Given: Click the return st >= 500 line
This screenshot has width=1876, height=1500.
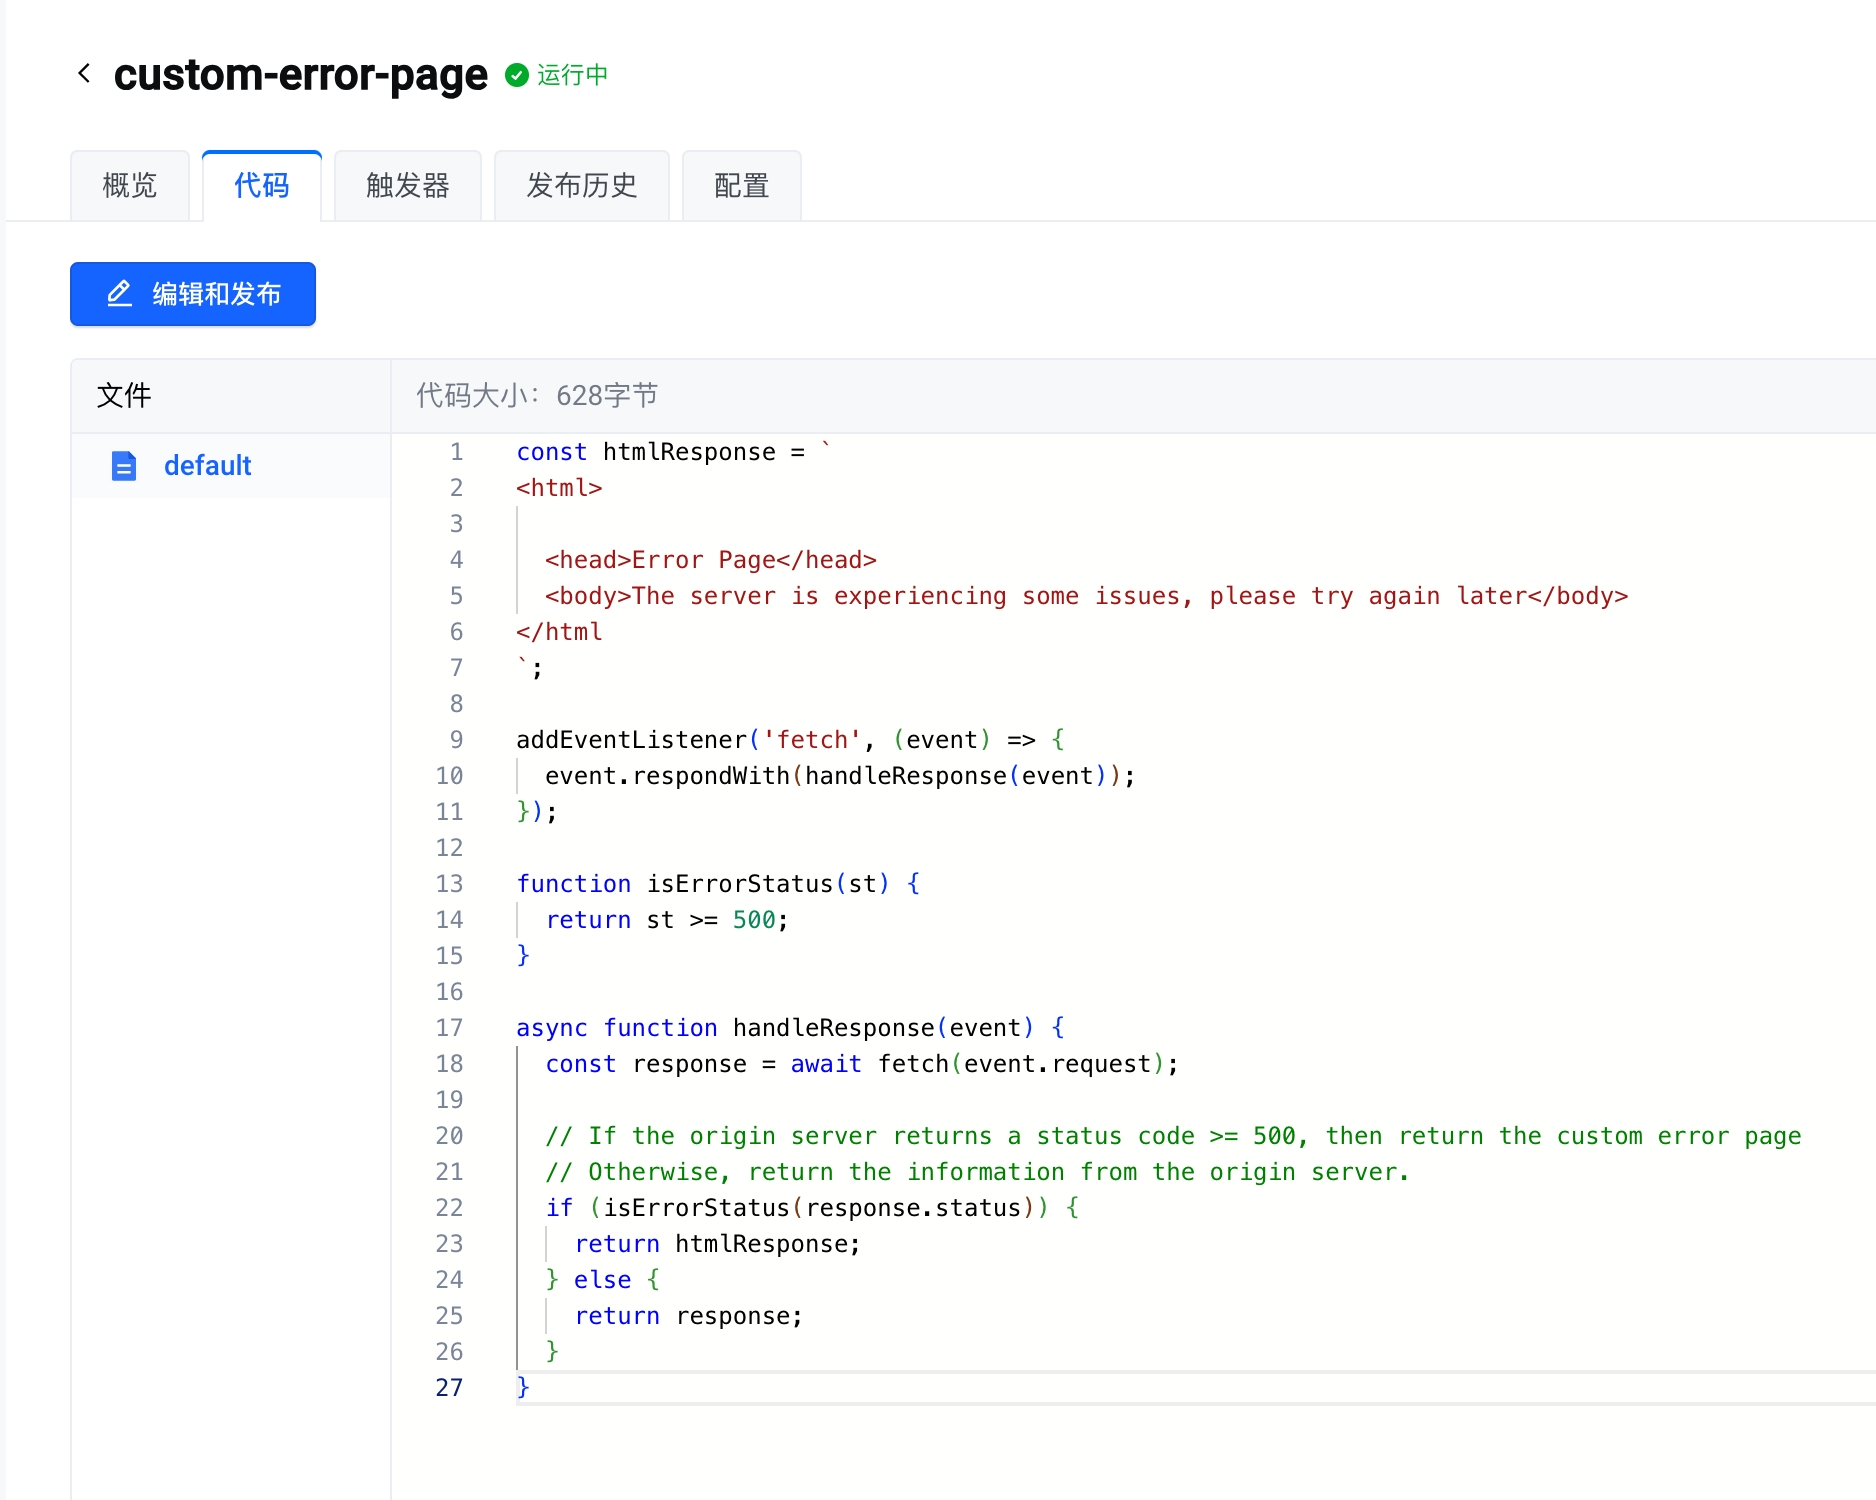Looking at the screenshot, I should (x=667, y=920).
